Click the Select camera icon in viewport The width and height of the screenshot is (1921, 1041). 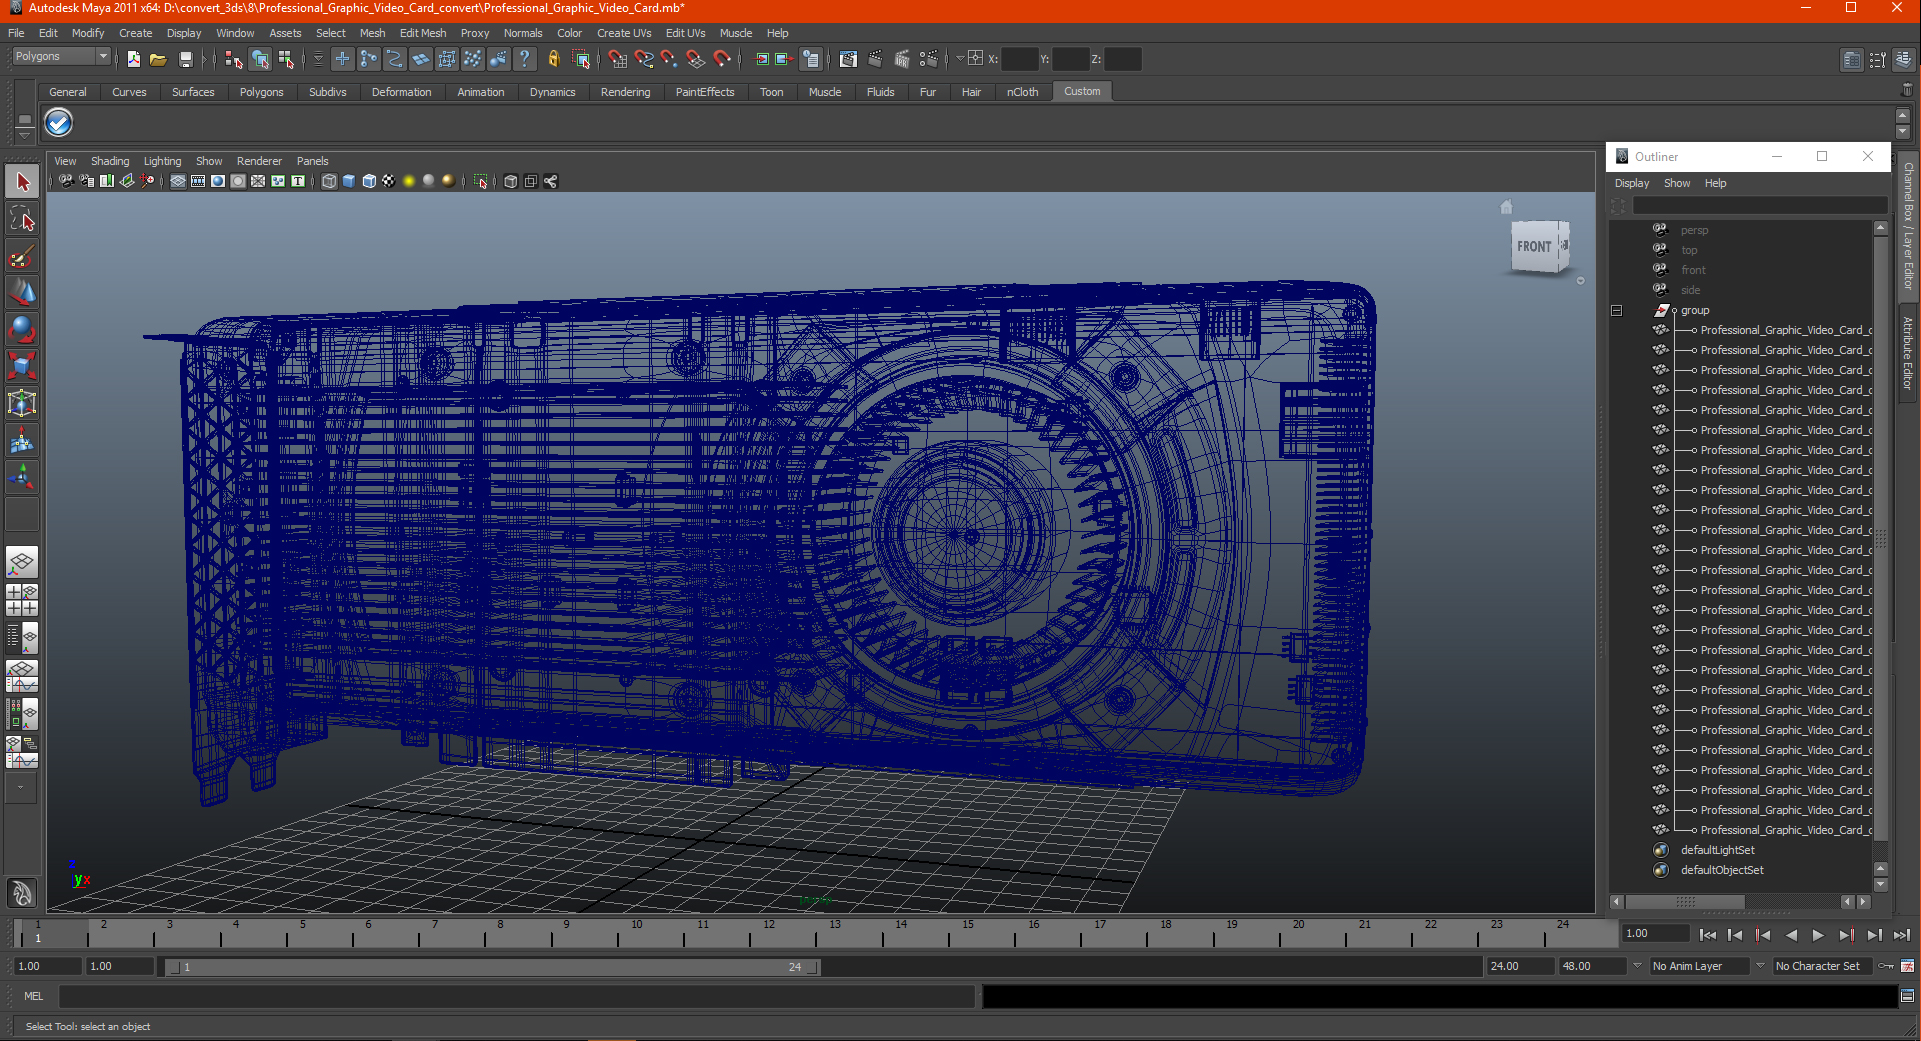[x=66, y=181]
